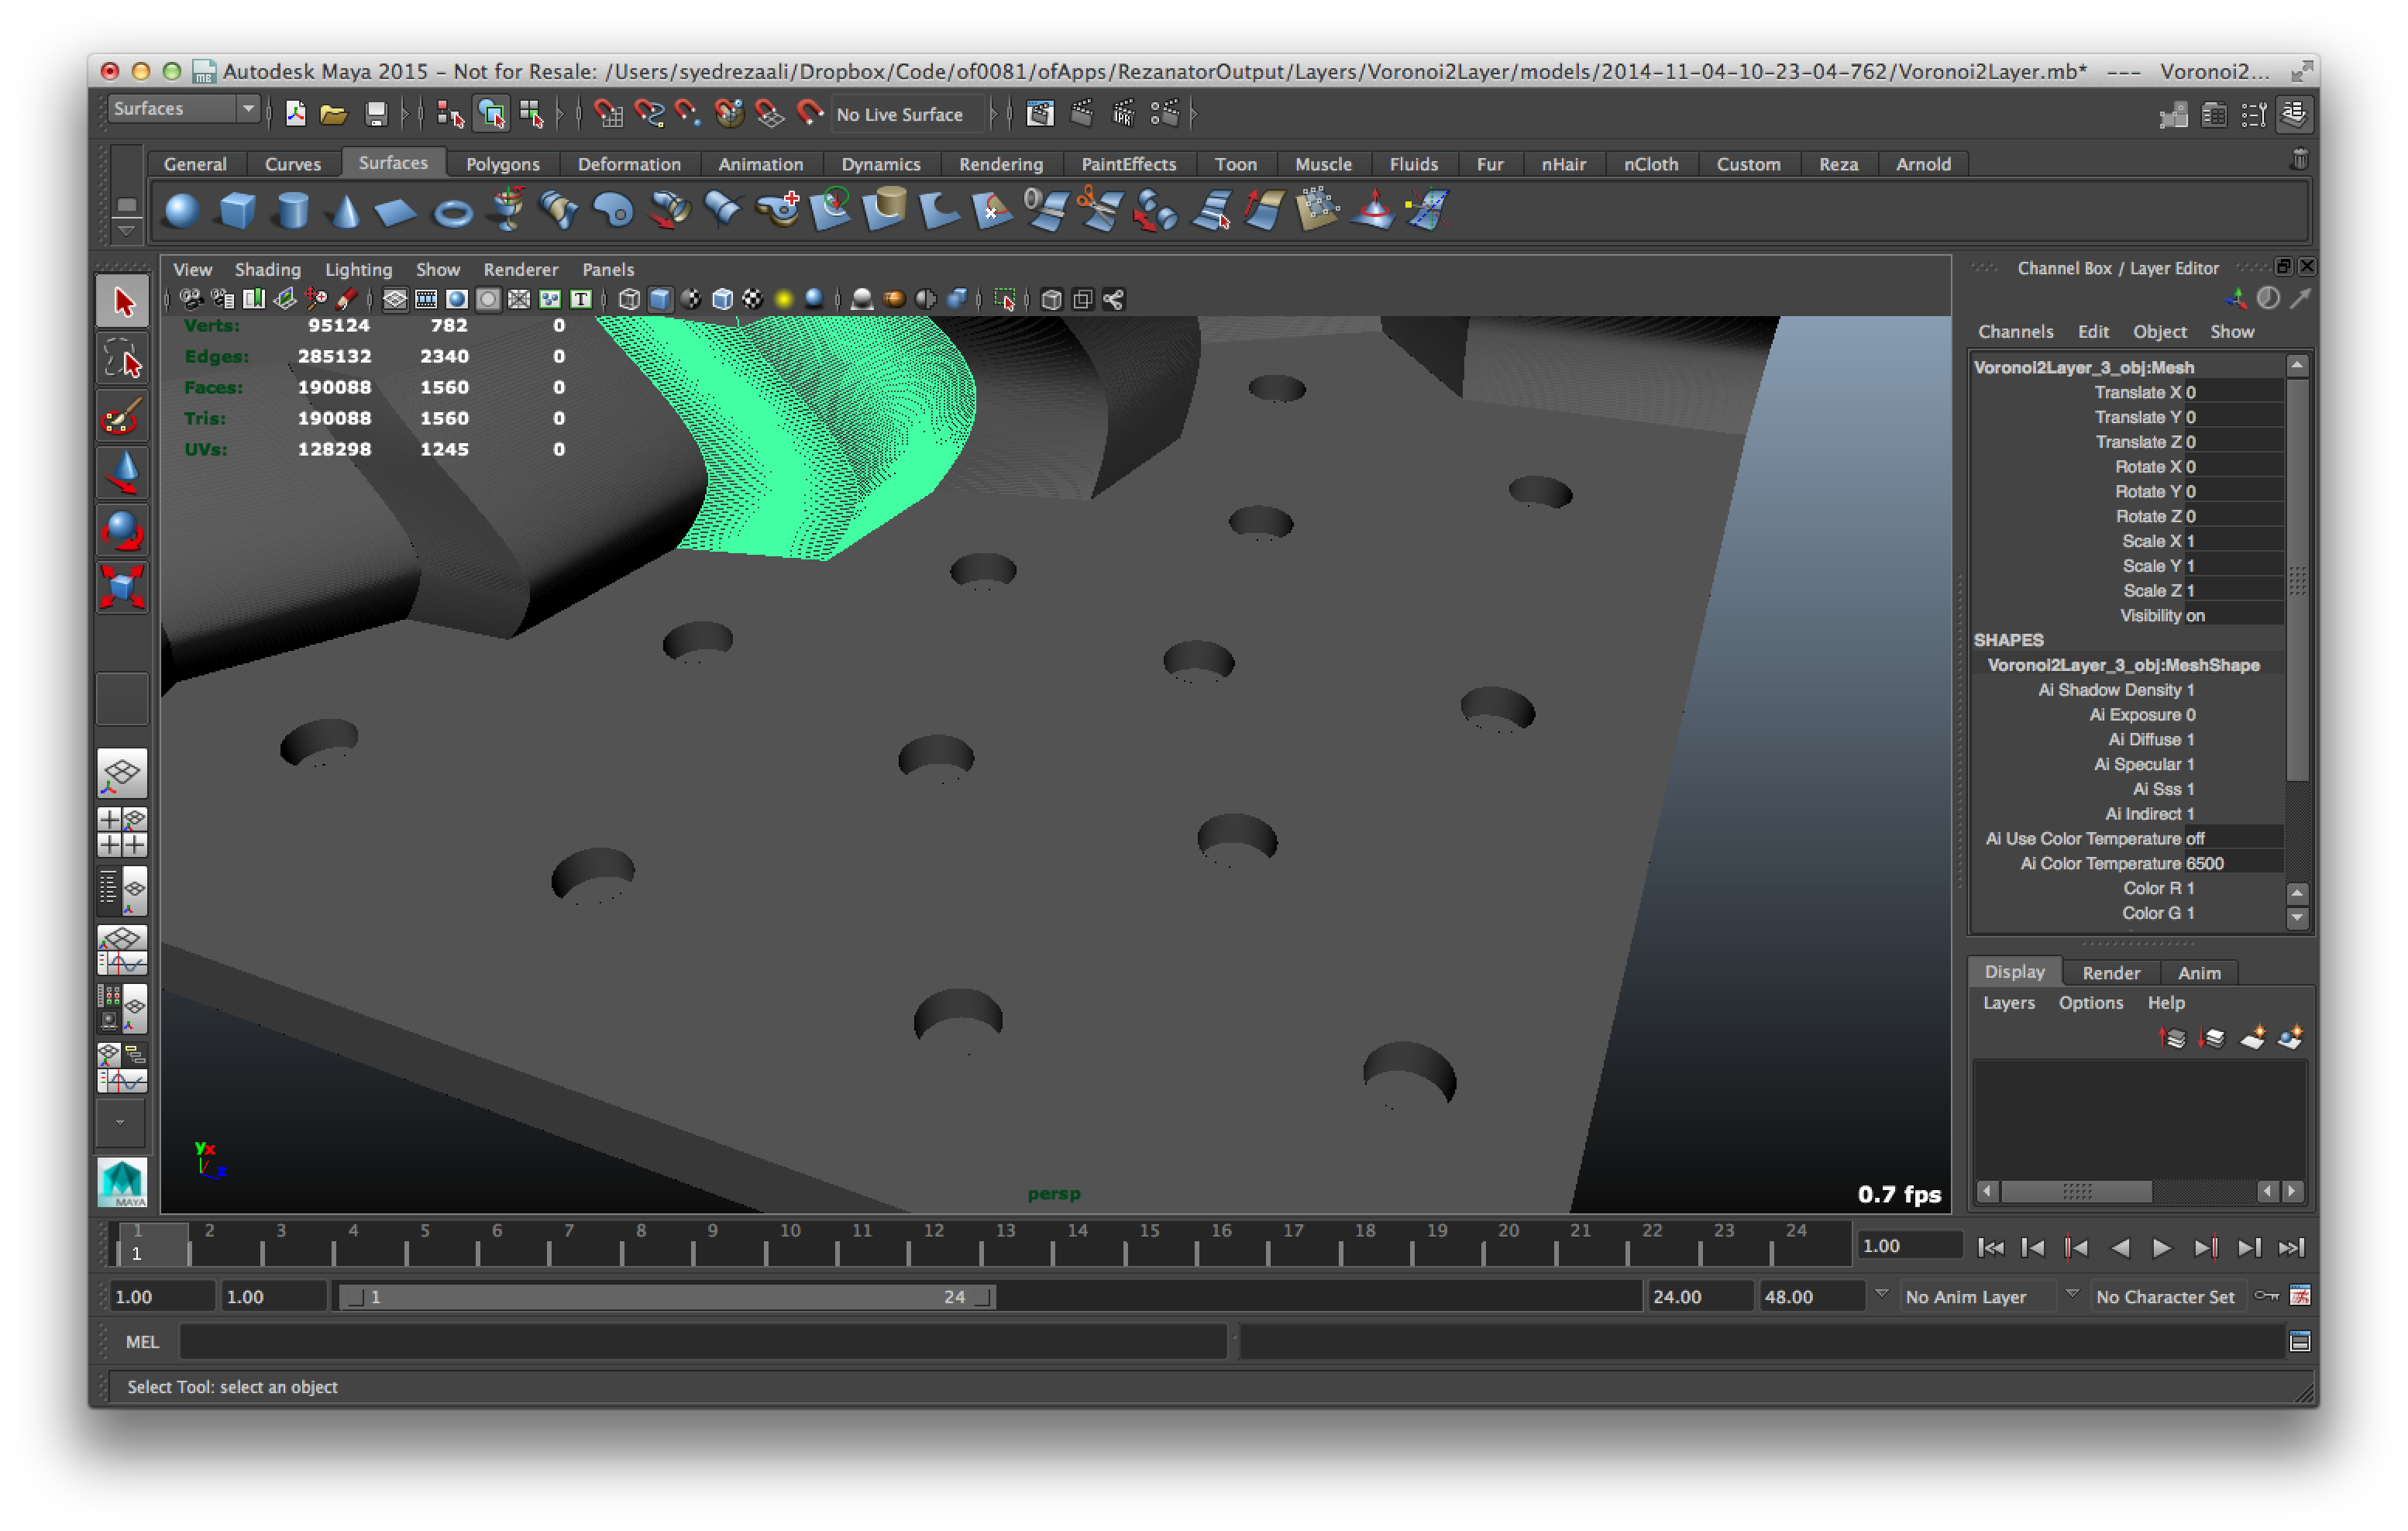Toggle Snap to Grids magnet
The height and width of the screenshot is (1531, 2408).
pyautogui.click(x=608, y=114)
